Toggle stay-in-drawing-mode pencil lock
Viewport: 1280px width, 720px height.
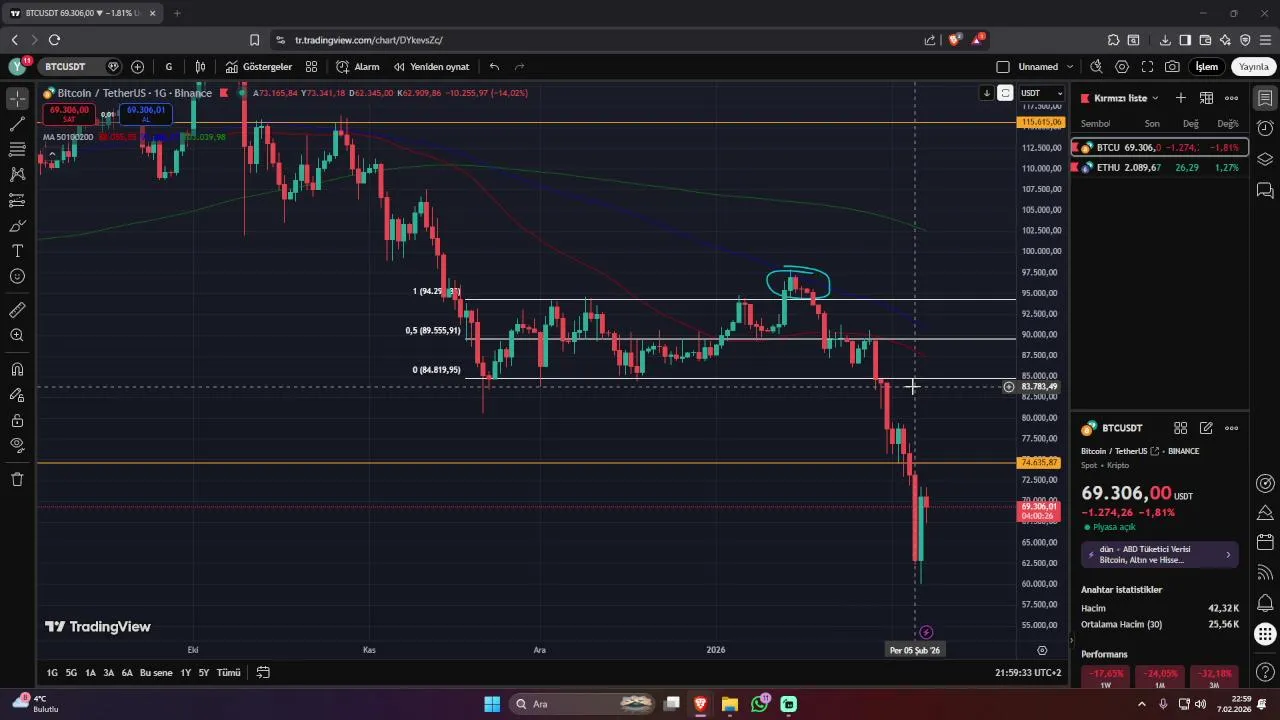pos(17,395)
